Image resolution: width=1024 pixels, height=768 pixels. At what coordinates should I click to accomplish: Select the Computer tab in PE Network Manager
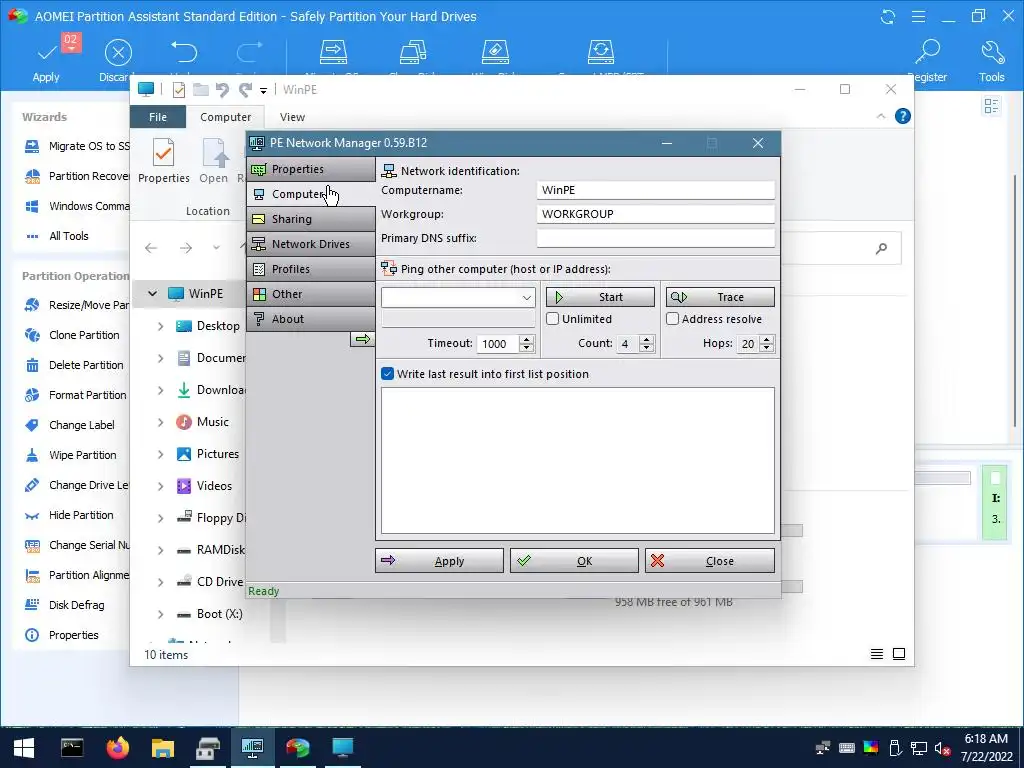(311, 194)
